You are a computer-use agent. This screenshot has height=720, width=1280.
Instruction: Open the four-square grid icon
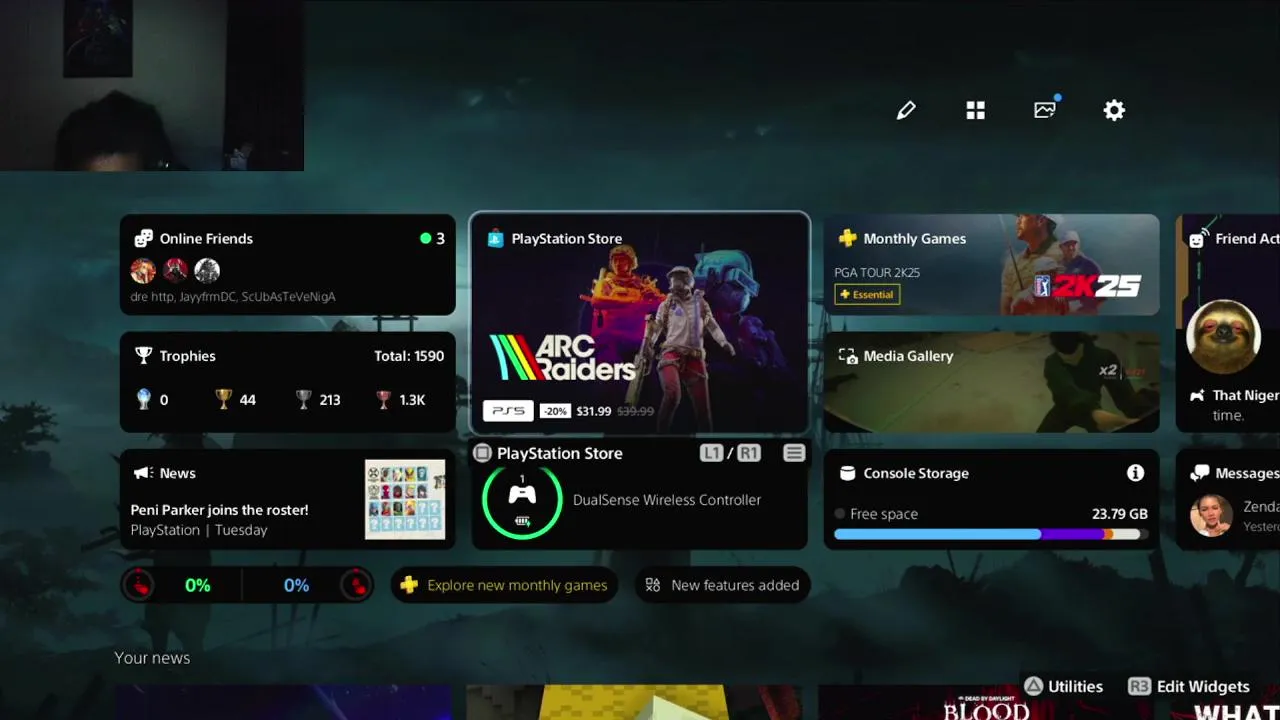(976, 110)
